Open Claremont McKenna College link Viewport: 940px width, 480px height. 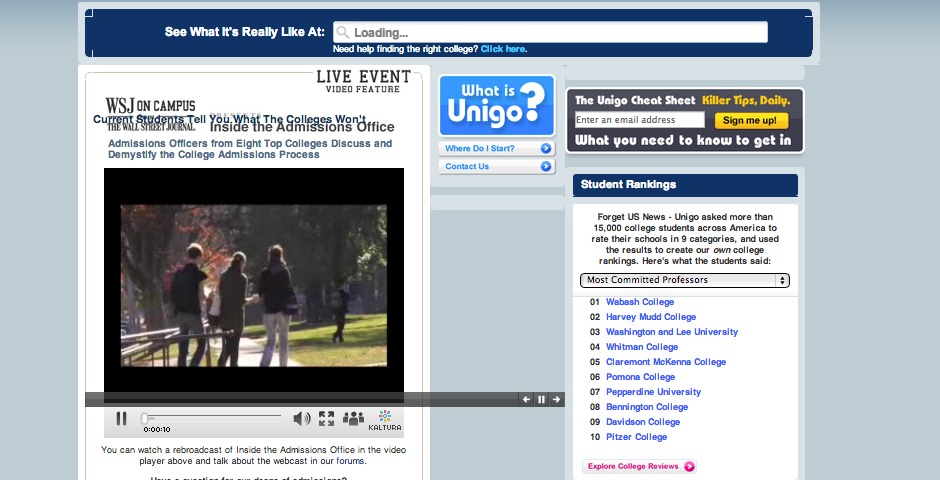666,362
